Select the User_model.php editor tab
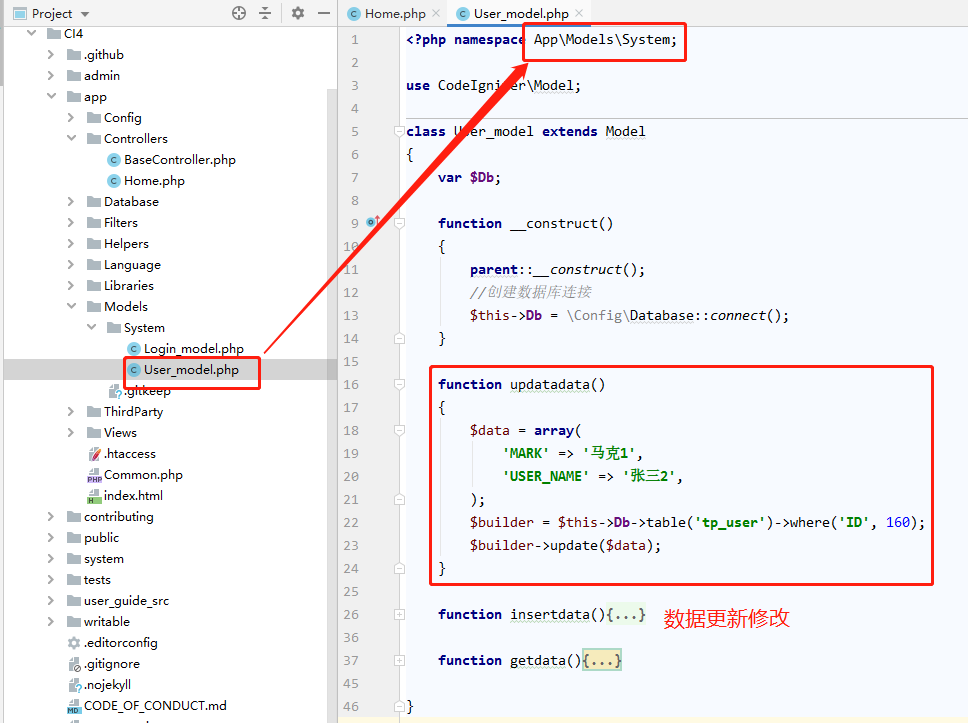968x723 pixels. (521, 14)
